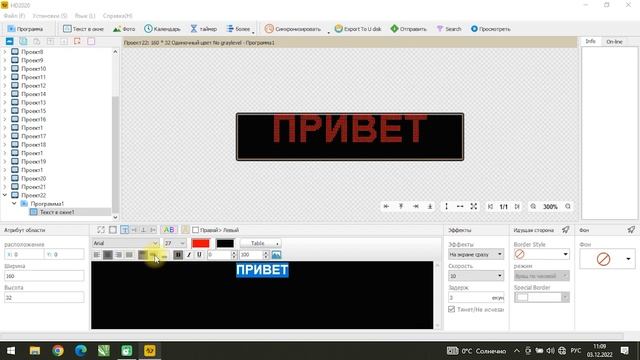
Task: Open the Border Style dropdown
Action: 542,254
